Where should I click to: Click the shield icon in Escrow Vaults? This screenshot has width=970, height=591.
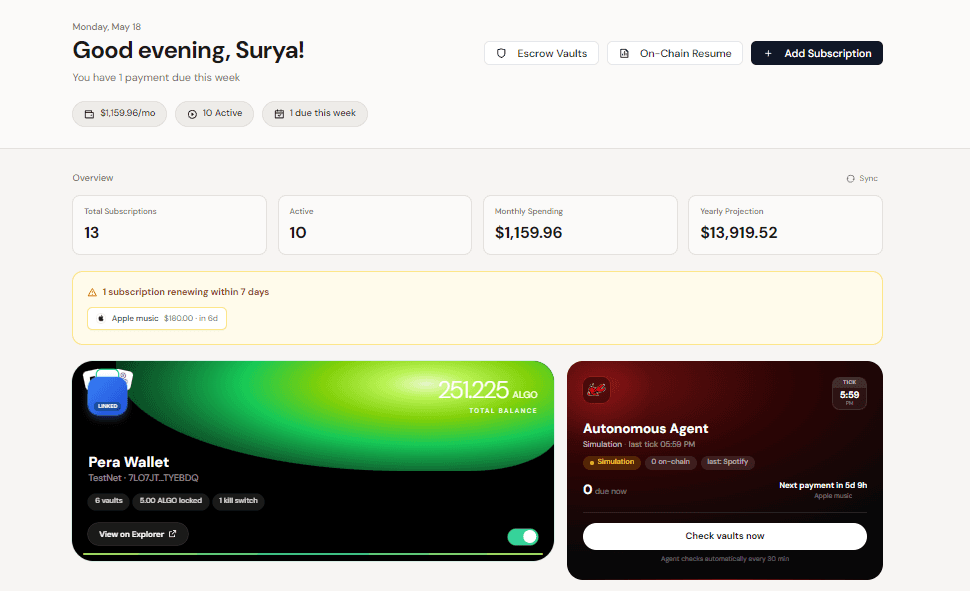(501, 53)
